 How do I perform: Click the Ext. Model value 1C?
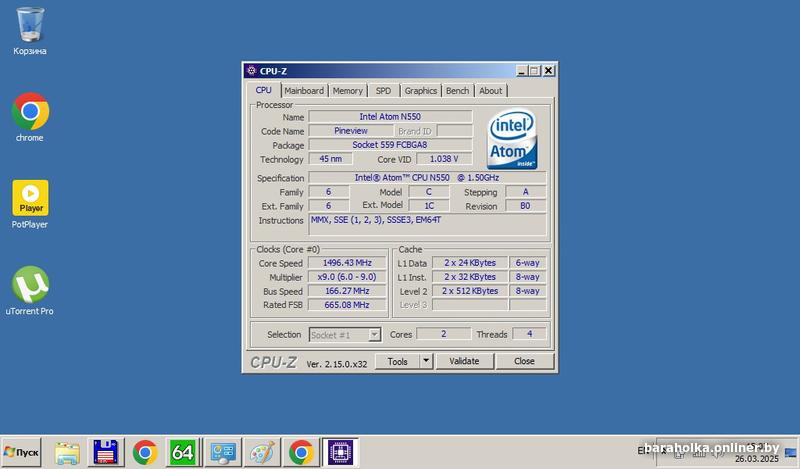click(429, 206)
